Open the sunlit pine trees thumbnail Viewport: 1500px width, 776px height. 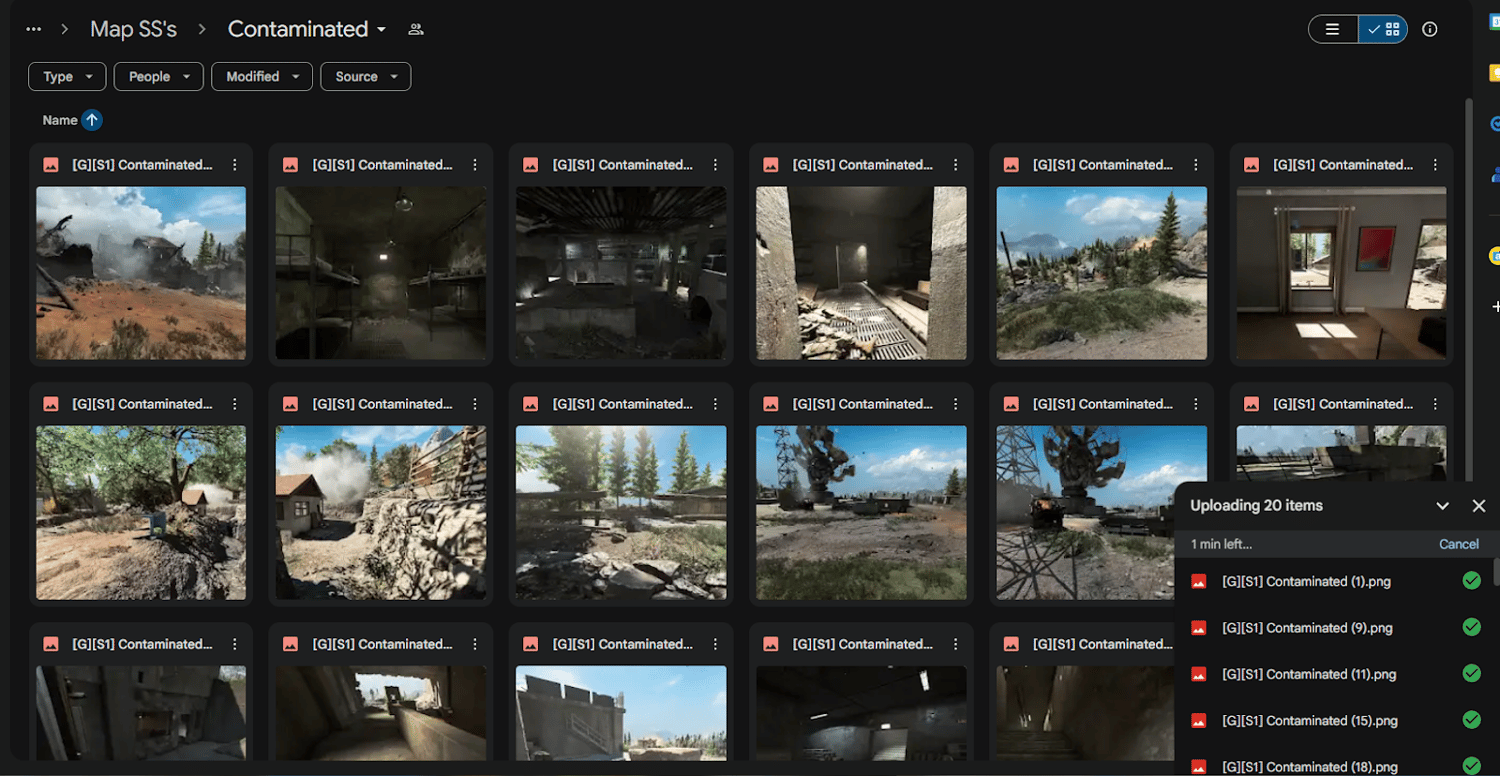point(621,513)
